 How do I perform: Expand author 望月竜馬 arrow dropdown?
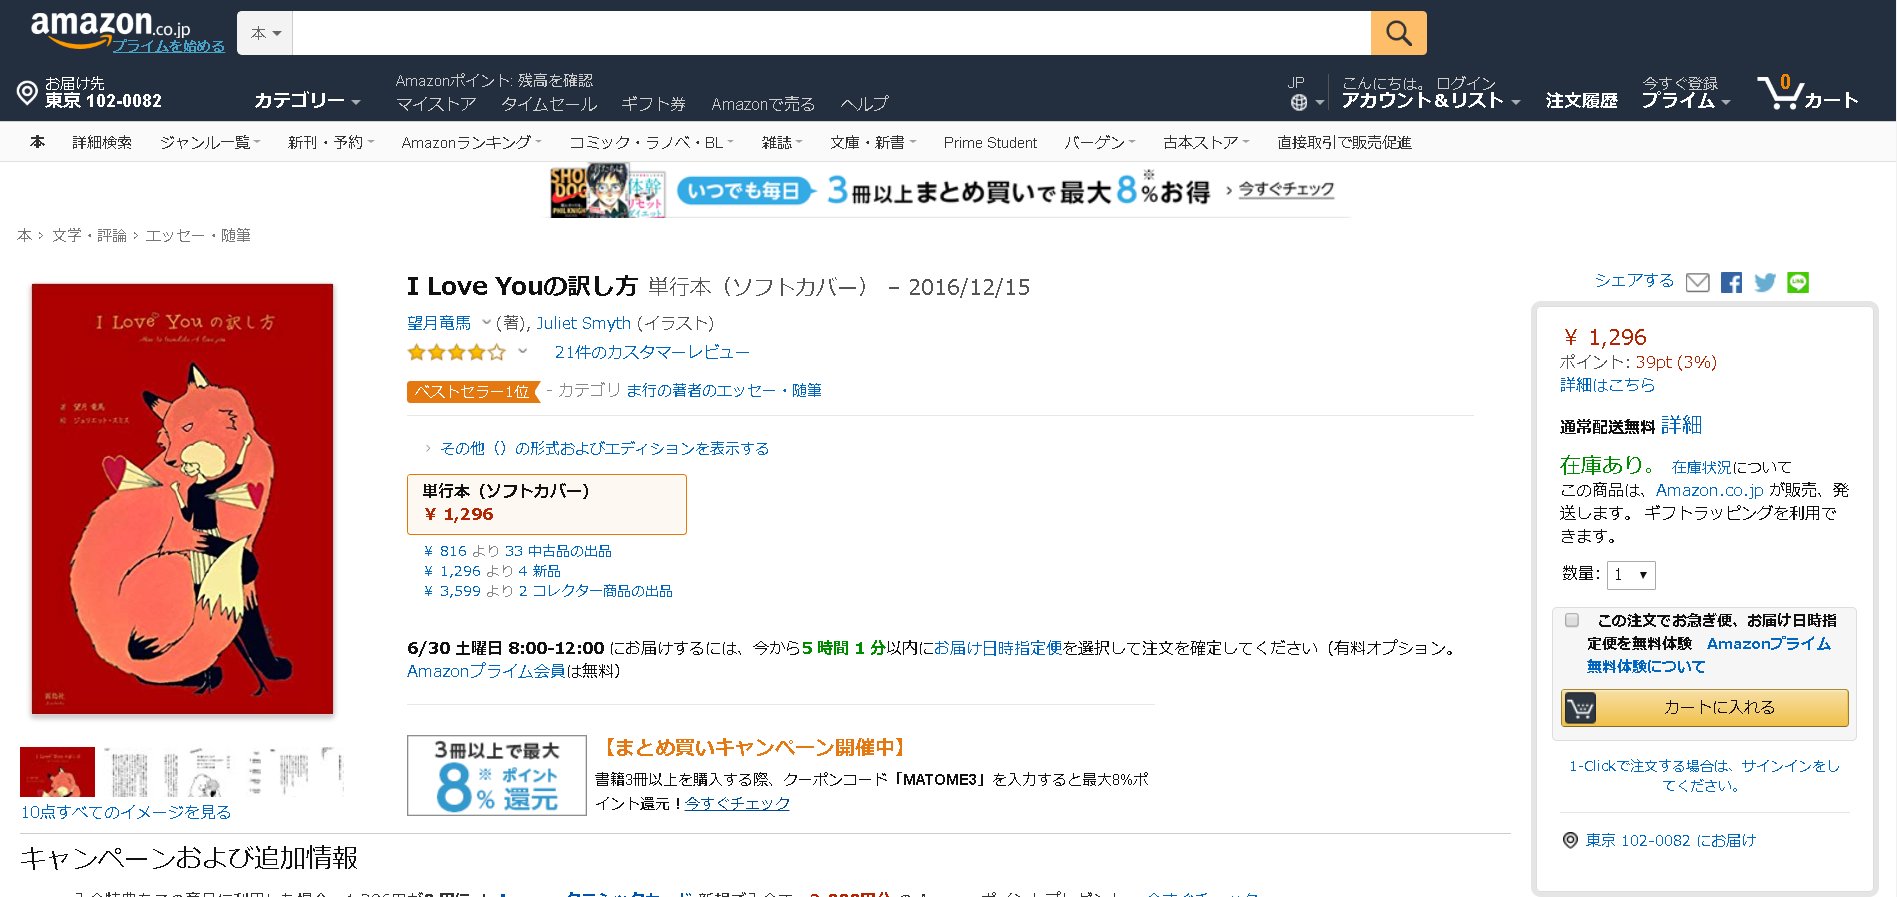click(x=487, y=323)
